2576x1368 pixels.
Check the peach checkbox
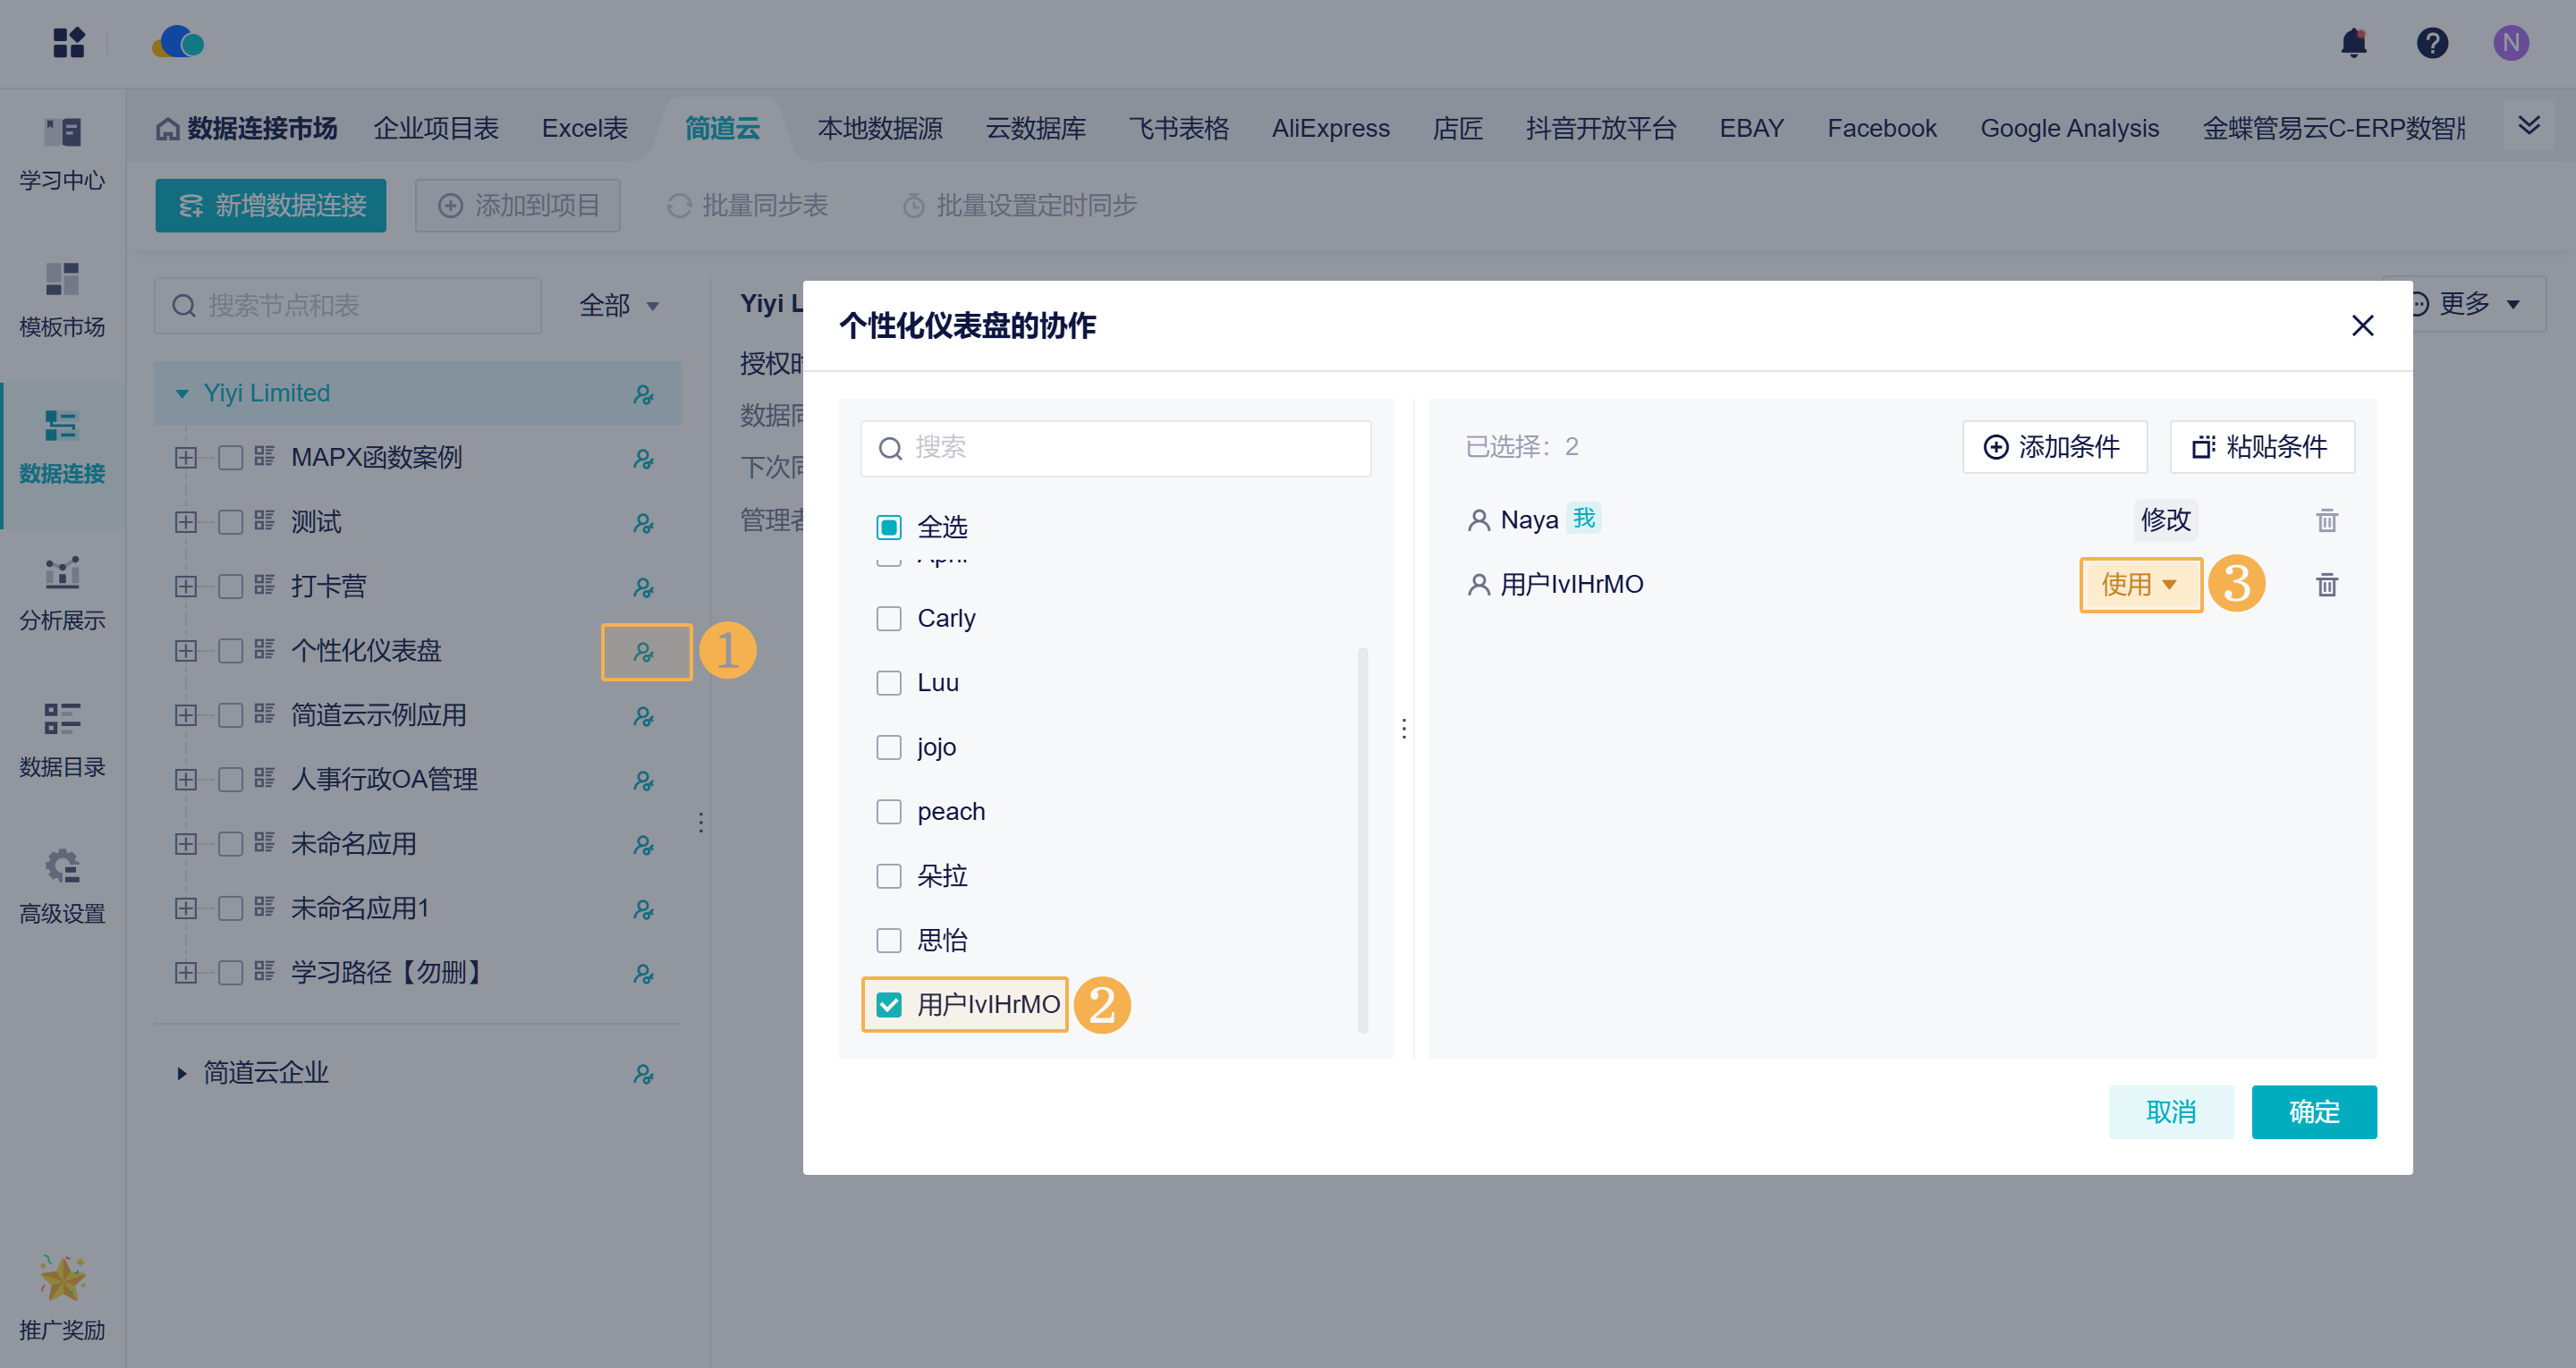point(888,811)
